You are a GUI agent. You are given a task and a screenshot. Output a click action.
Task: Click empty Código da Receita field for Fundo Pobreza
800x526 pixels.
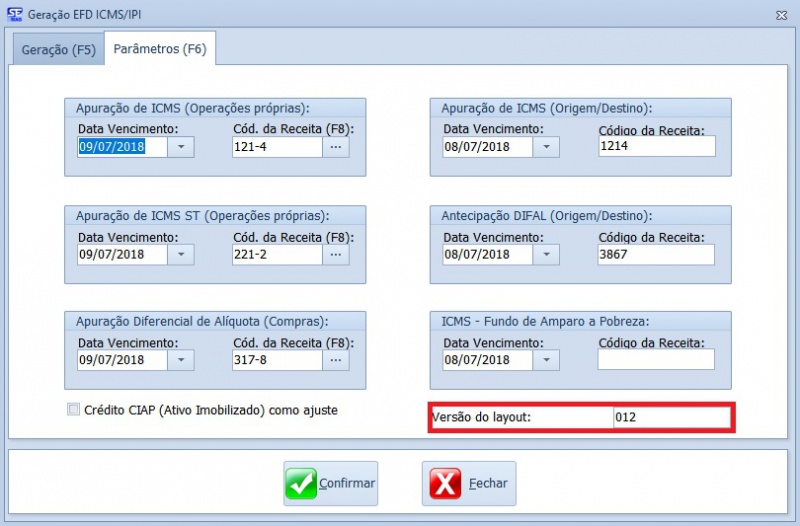656,360
